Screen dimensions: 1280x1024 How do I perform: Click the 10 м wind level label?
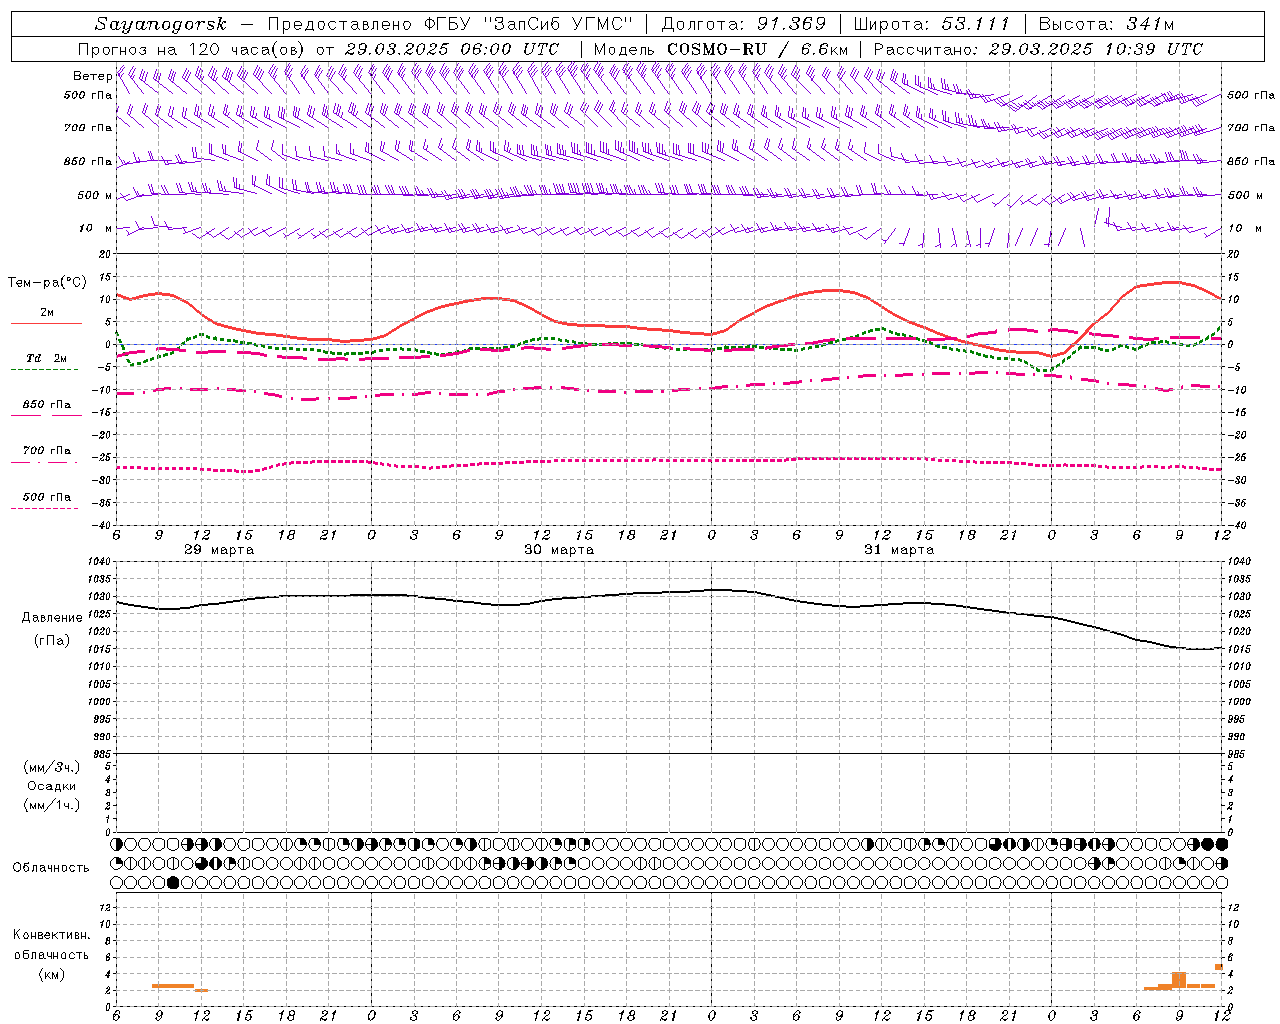click(x=95, y=229)
